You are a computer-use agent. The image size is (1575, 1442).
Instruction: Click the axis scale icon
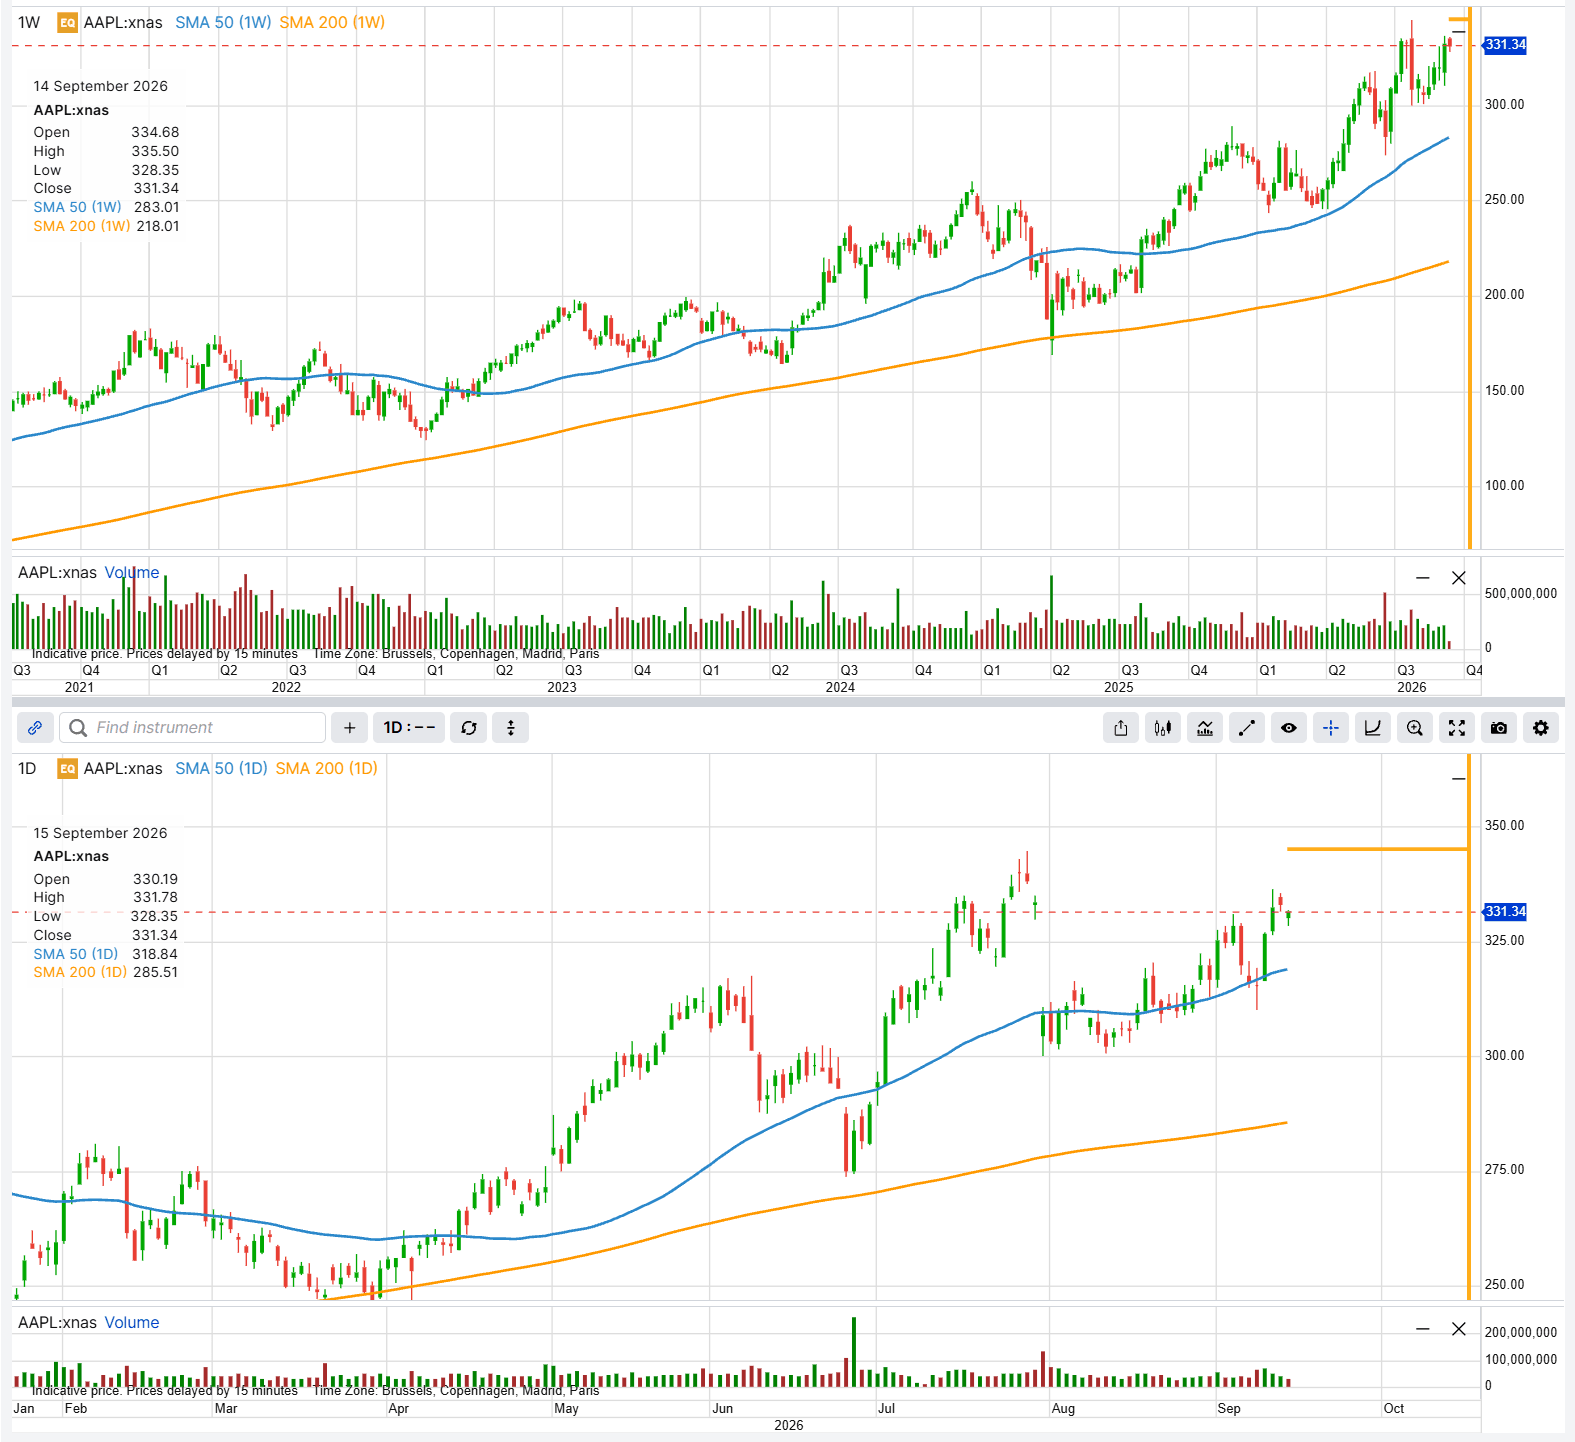pyautogui.click(x=1373, y=728)
